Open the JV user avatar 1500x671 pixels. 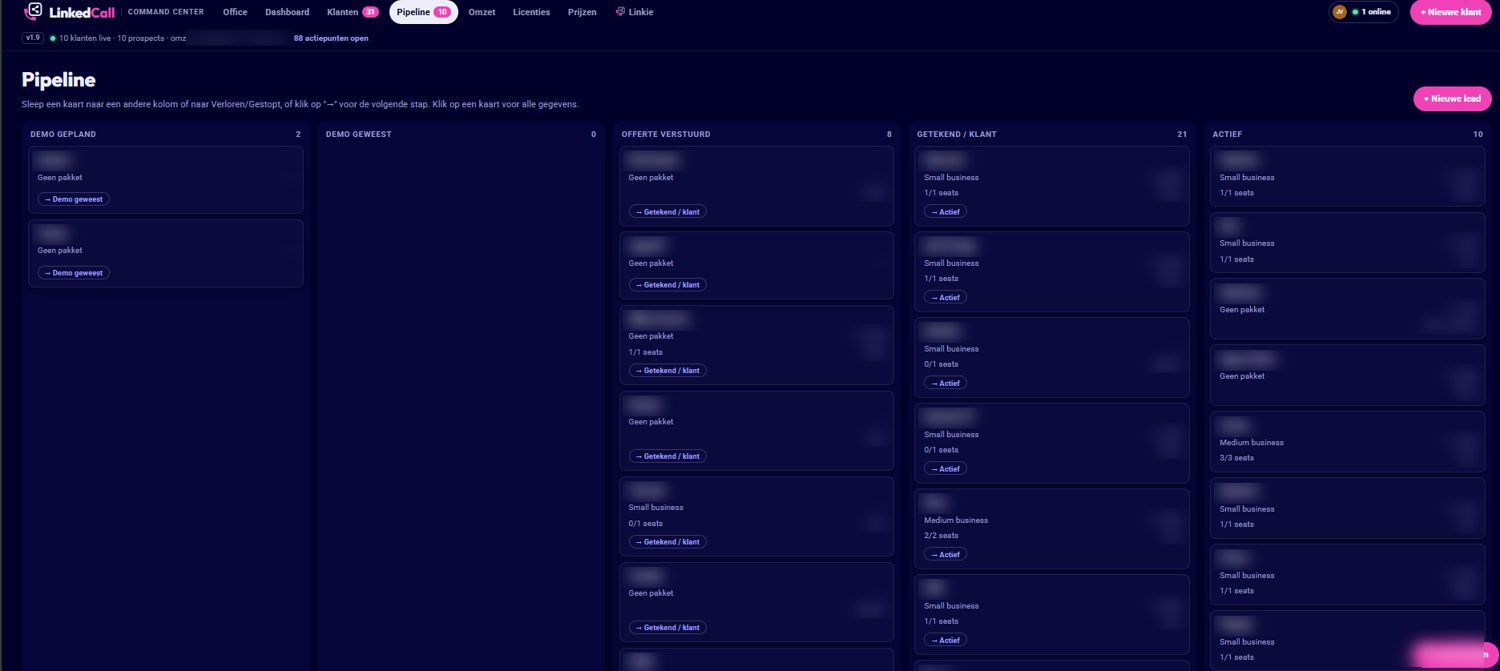click(1340, 12)
